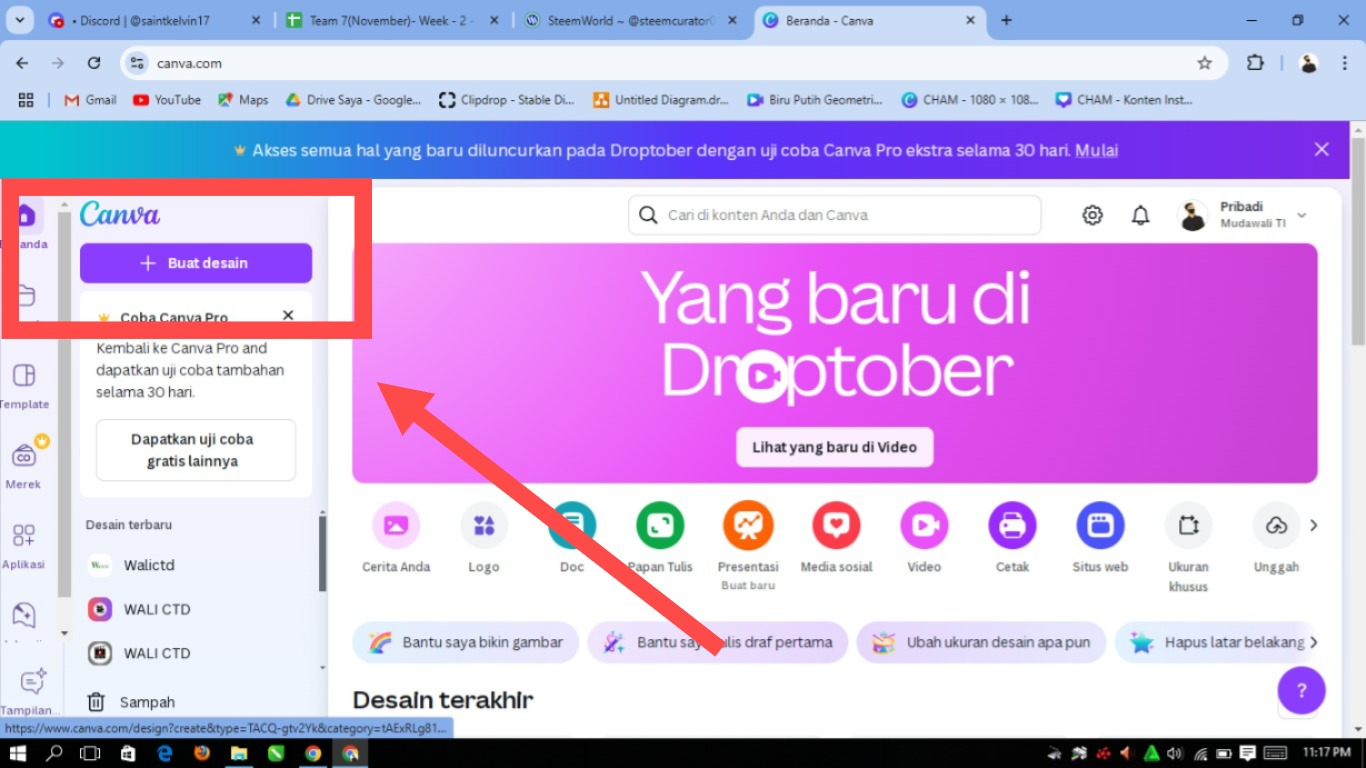The width and height of the screenshot is (1366, 768).
Task: Click the Mulai link in the top banner
Action: pyautogui.click(x=1097, y=151)
